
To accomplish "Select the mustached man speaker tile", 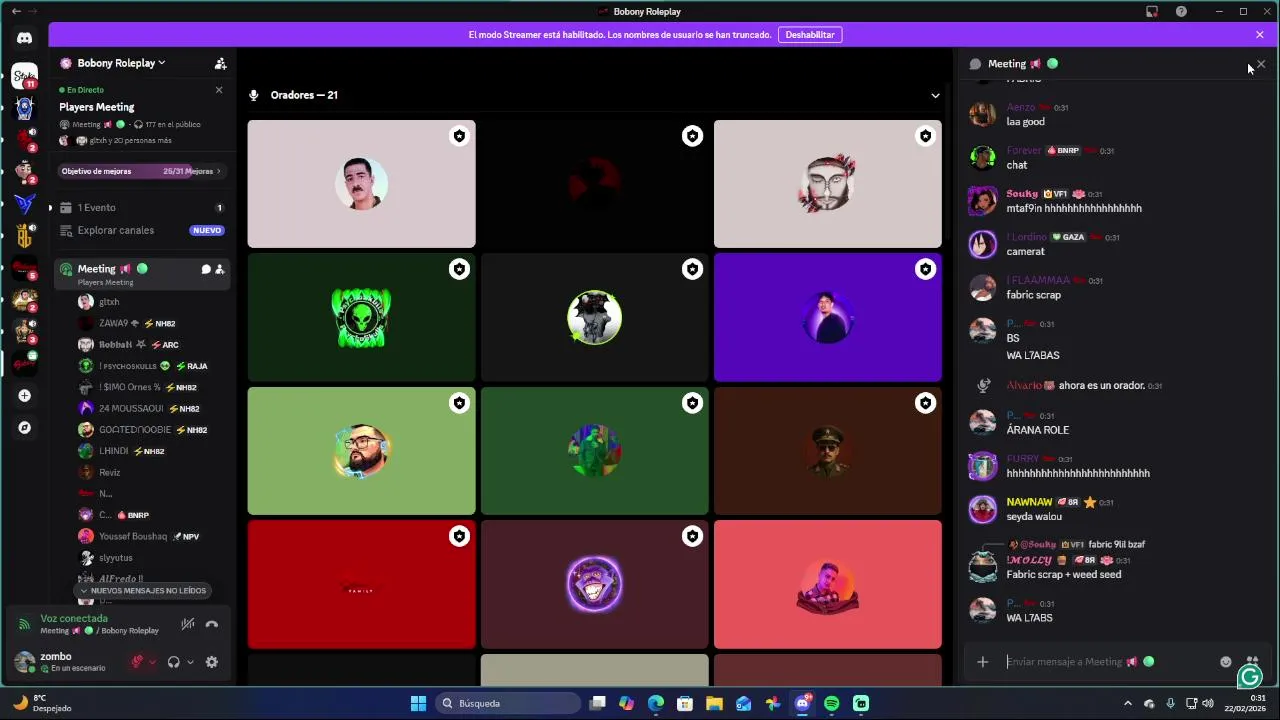I will point(361,184).
